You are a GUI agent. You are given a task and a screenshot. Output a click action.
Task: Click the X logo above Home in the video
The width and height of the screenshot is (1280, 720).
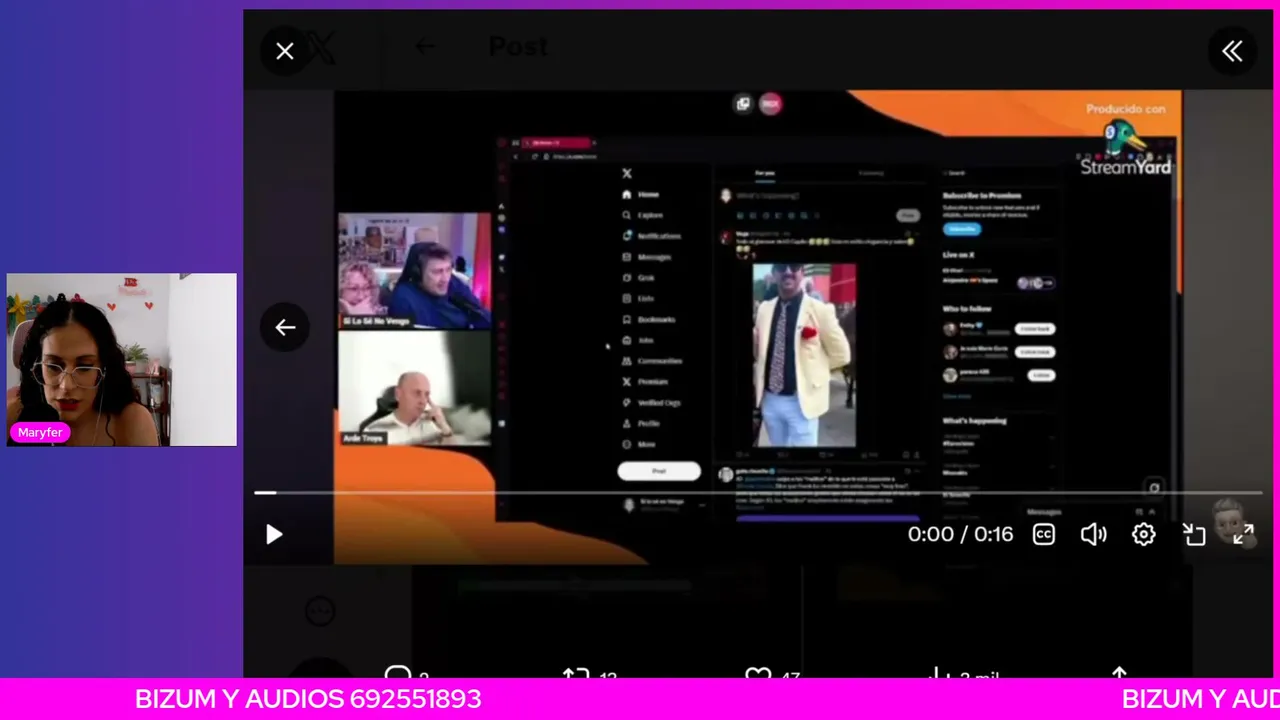coord(627,174)
